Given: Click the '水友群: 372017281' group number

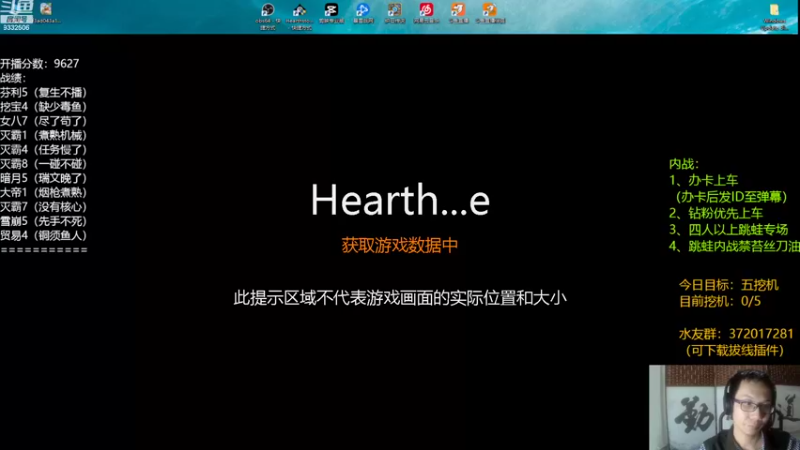Looking at the screenshot, I should [x=736, y=334].
